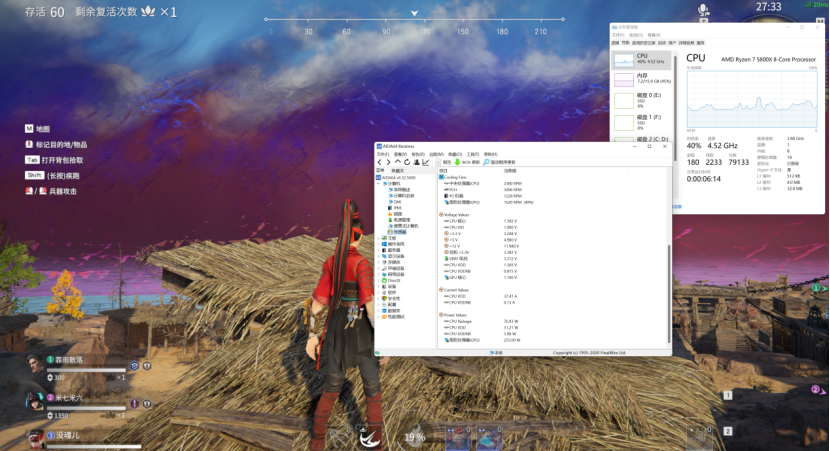This screenshot has width=830, height=451.
Task: Expand the 主板 motherboard branch
Action: coord(378,238)
